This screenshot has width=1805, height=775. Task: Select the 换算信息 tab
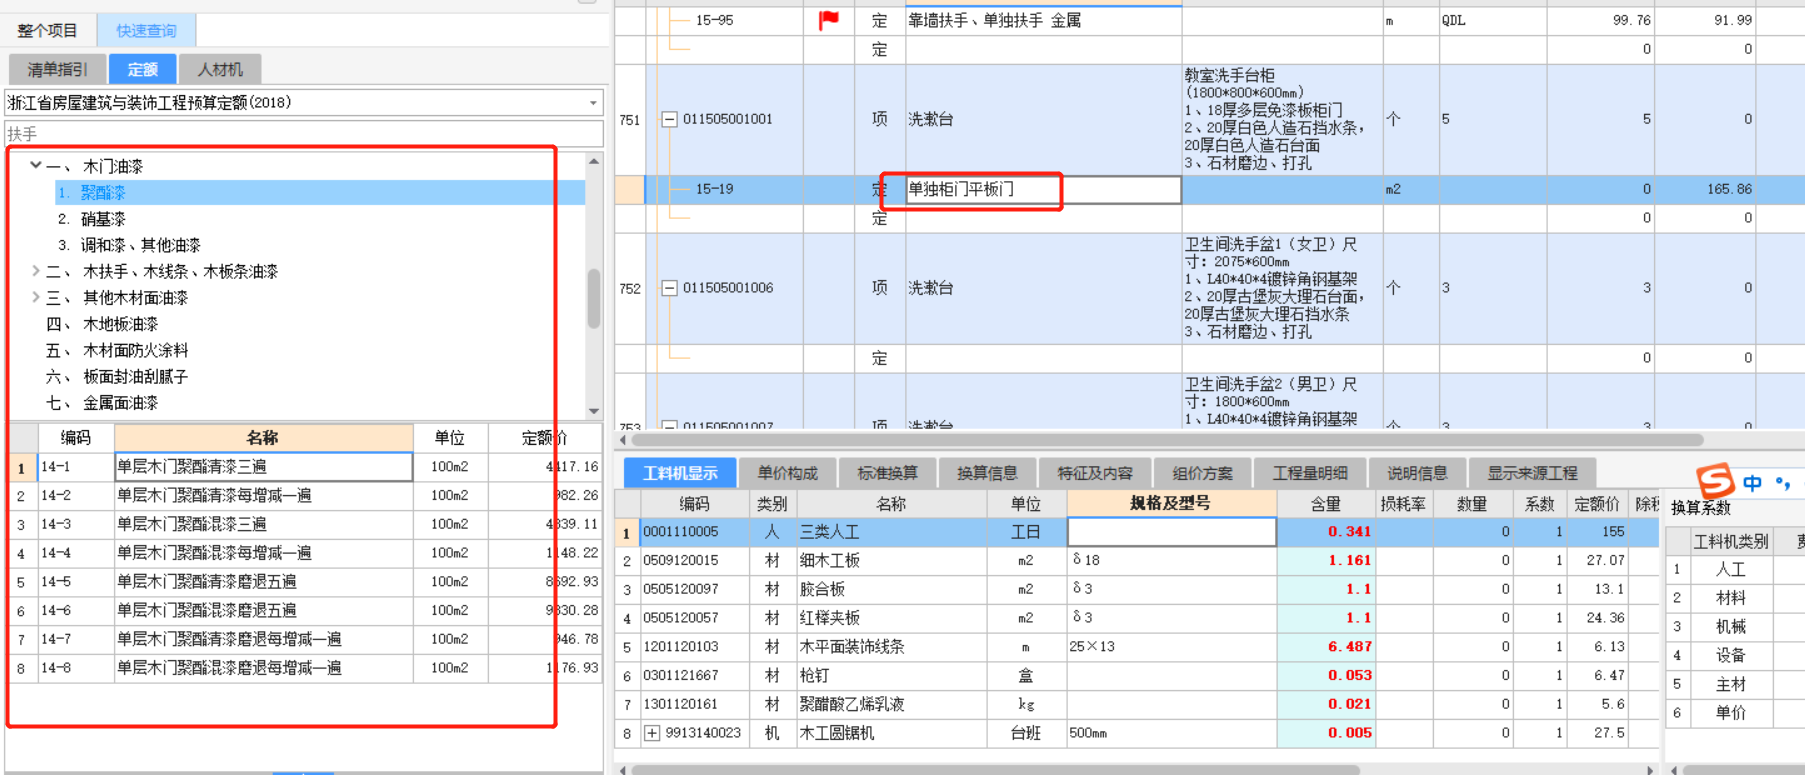[x=987, y=473]
